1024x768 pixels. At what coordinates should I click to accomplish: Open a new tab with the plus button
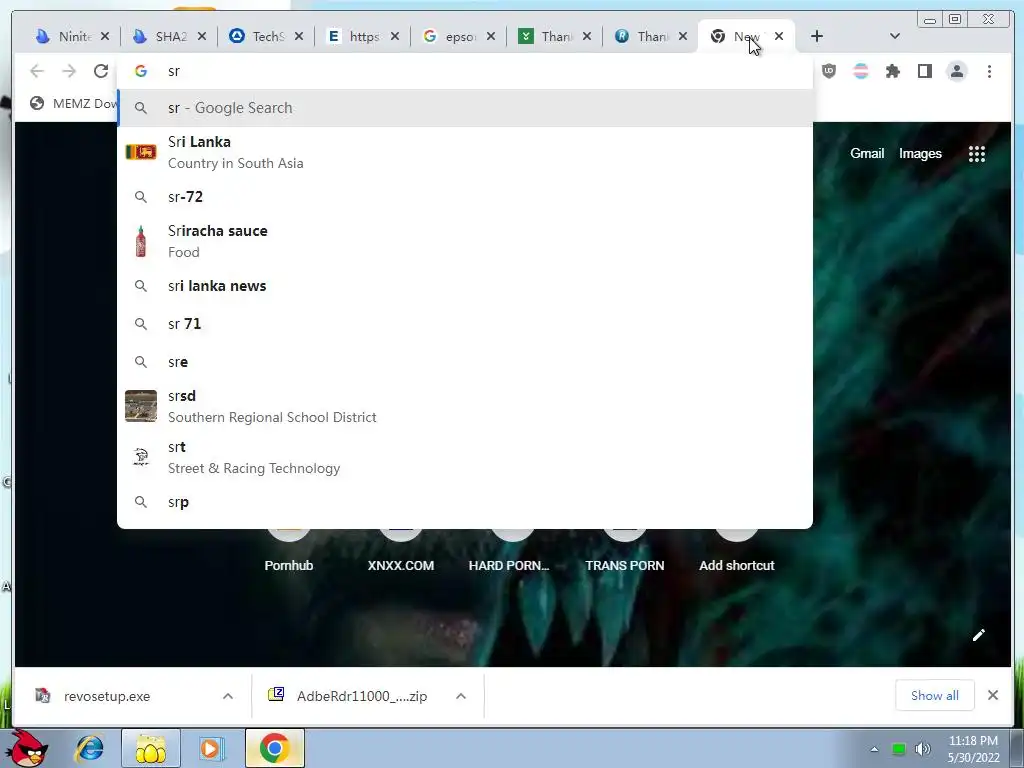tap(816, 36)
